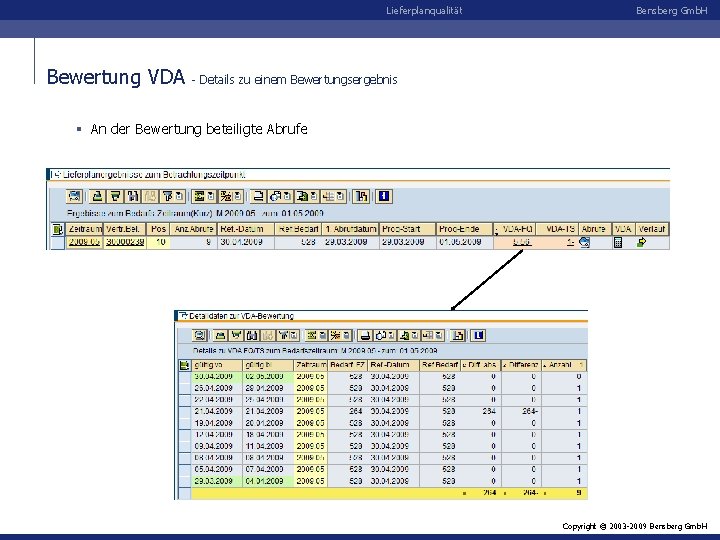Expand Views dropdown arrow in Lieferplanergebnisse toolbar
This screenshot has width=720, height=540.
287,196
